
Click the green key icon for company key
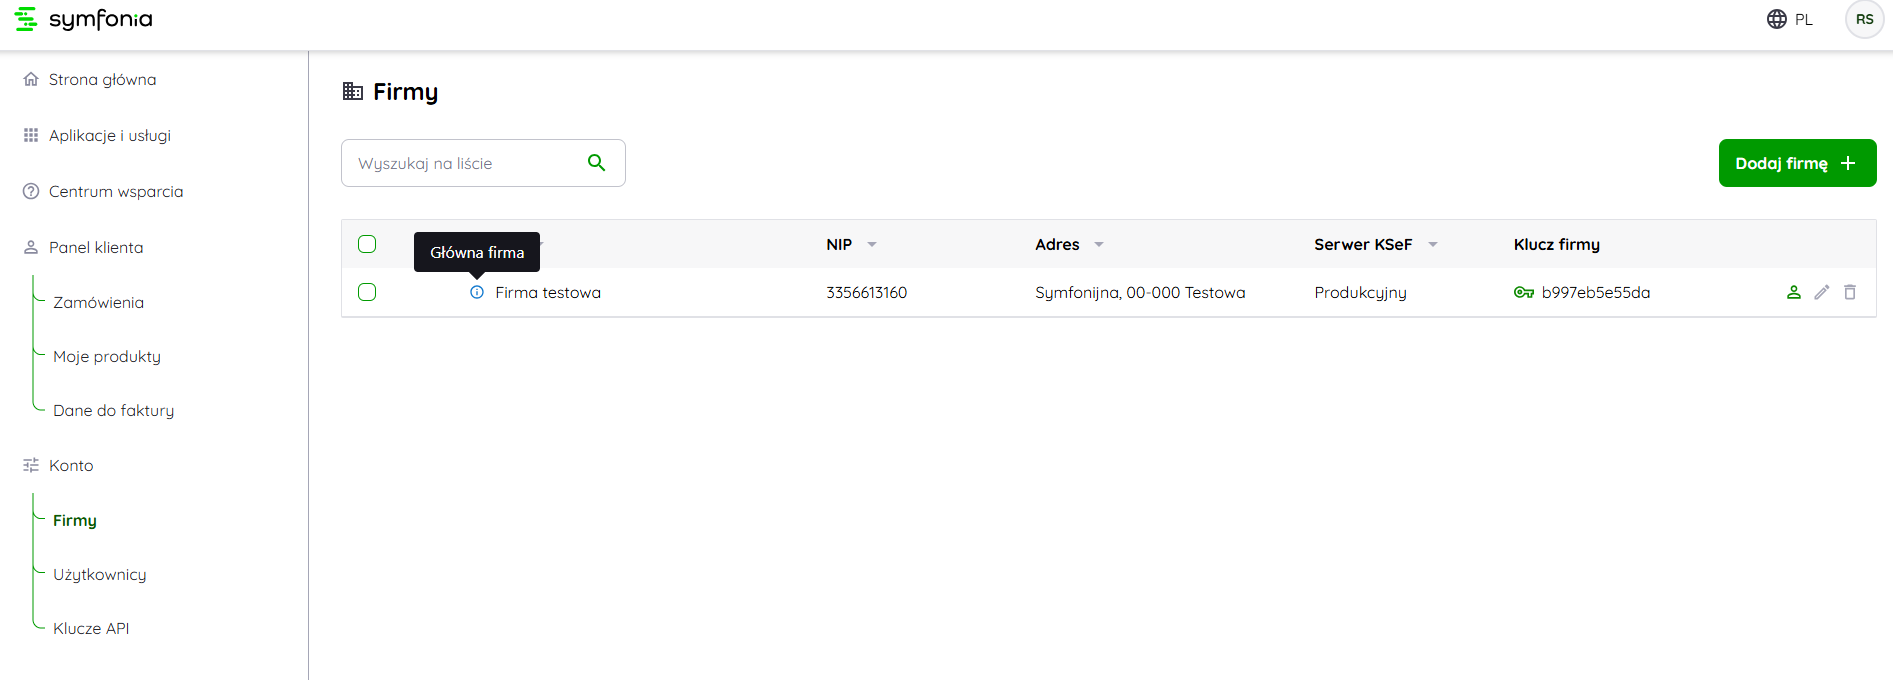tap(1523, 292)
